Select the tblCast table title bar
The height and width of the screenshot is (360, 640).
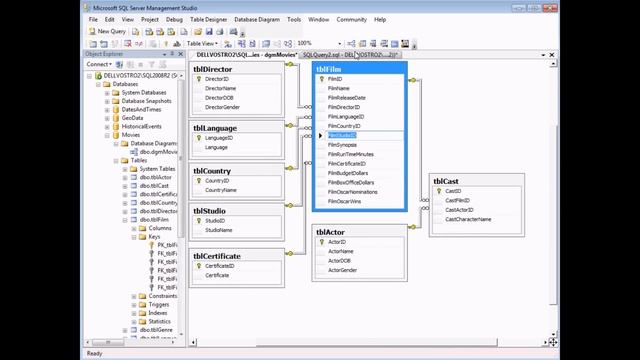pos(477,181)
